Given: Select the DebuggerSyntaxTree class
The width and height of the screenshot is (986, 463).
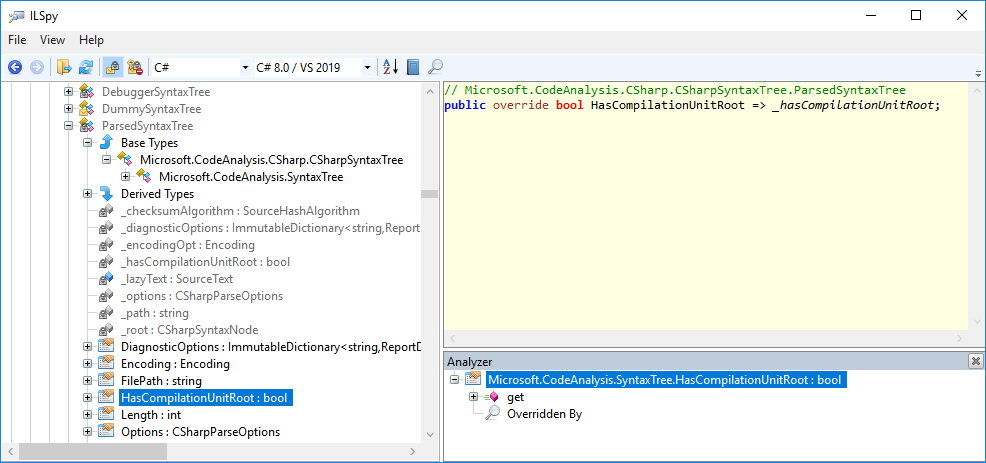Looking at the screenshot, I should [156, 92].
